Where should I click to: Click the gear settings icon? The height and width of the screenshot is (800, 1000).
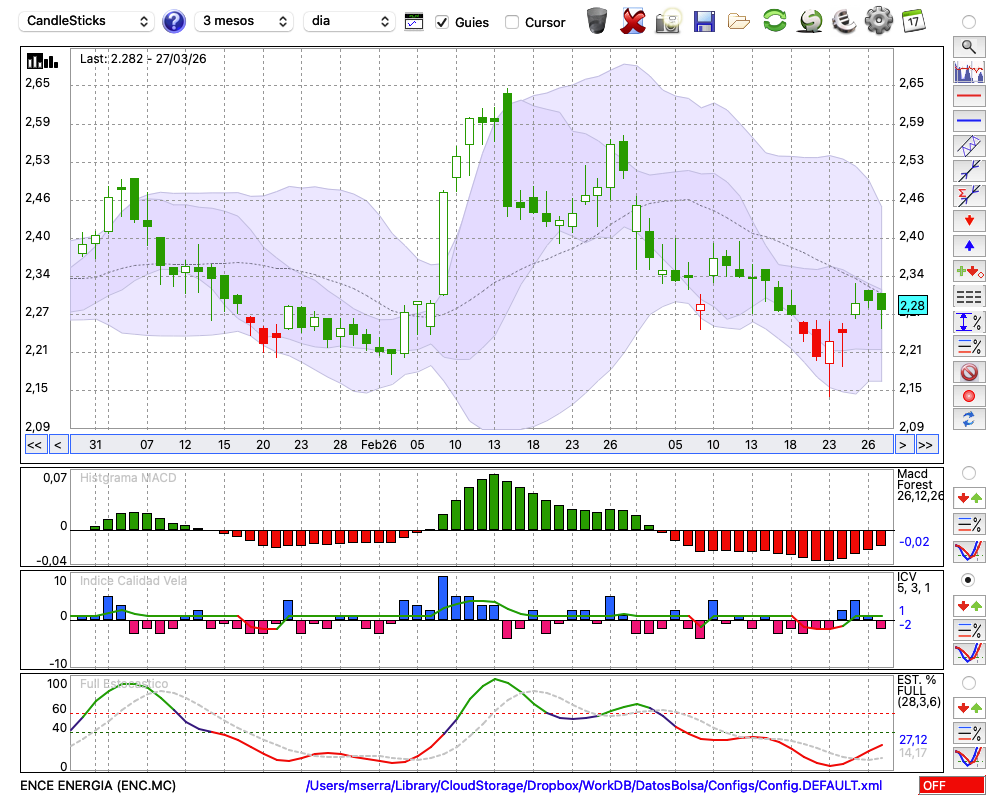point(878,20)
